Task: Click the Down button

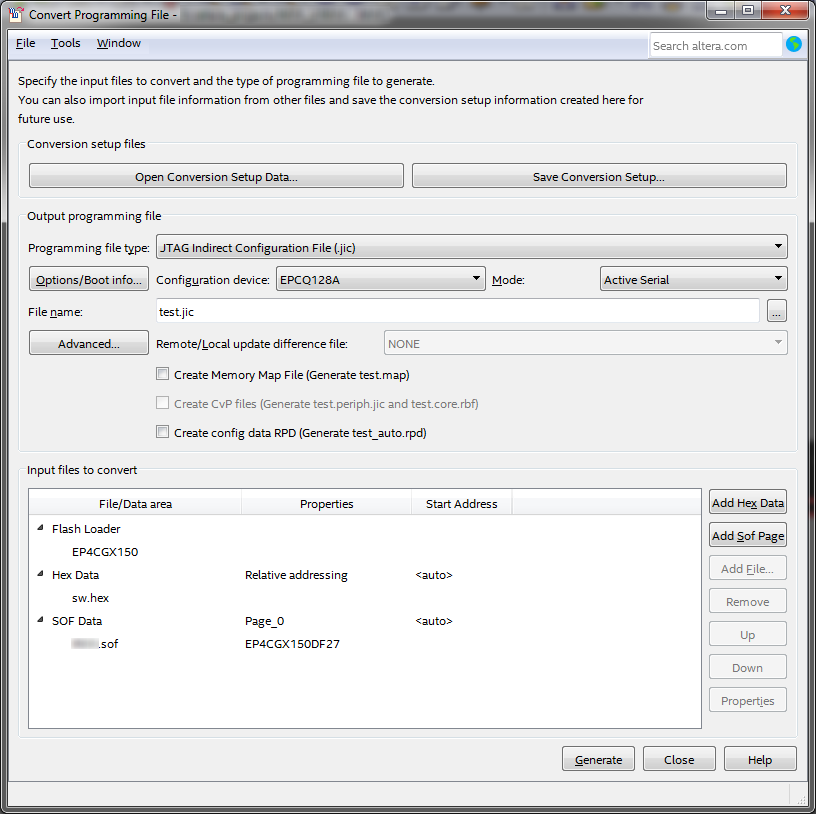Action: click(x=748, y=667)
